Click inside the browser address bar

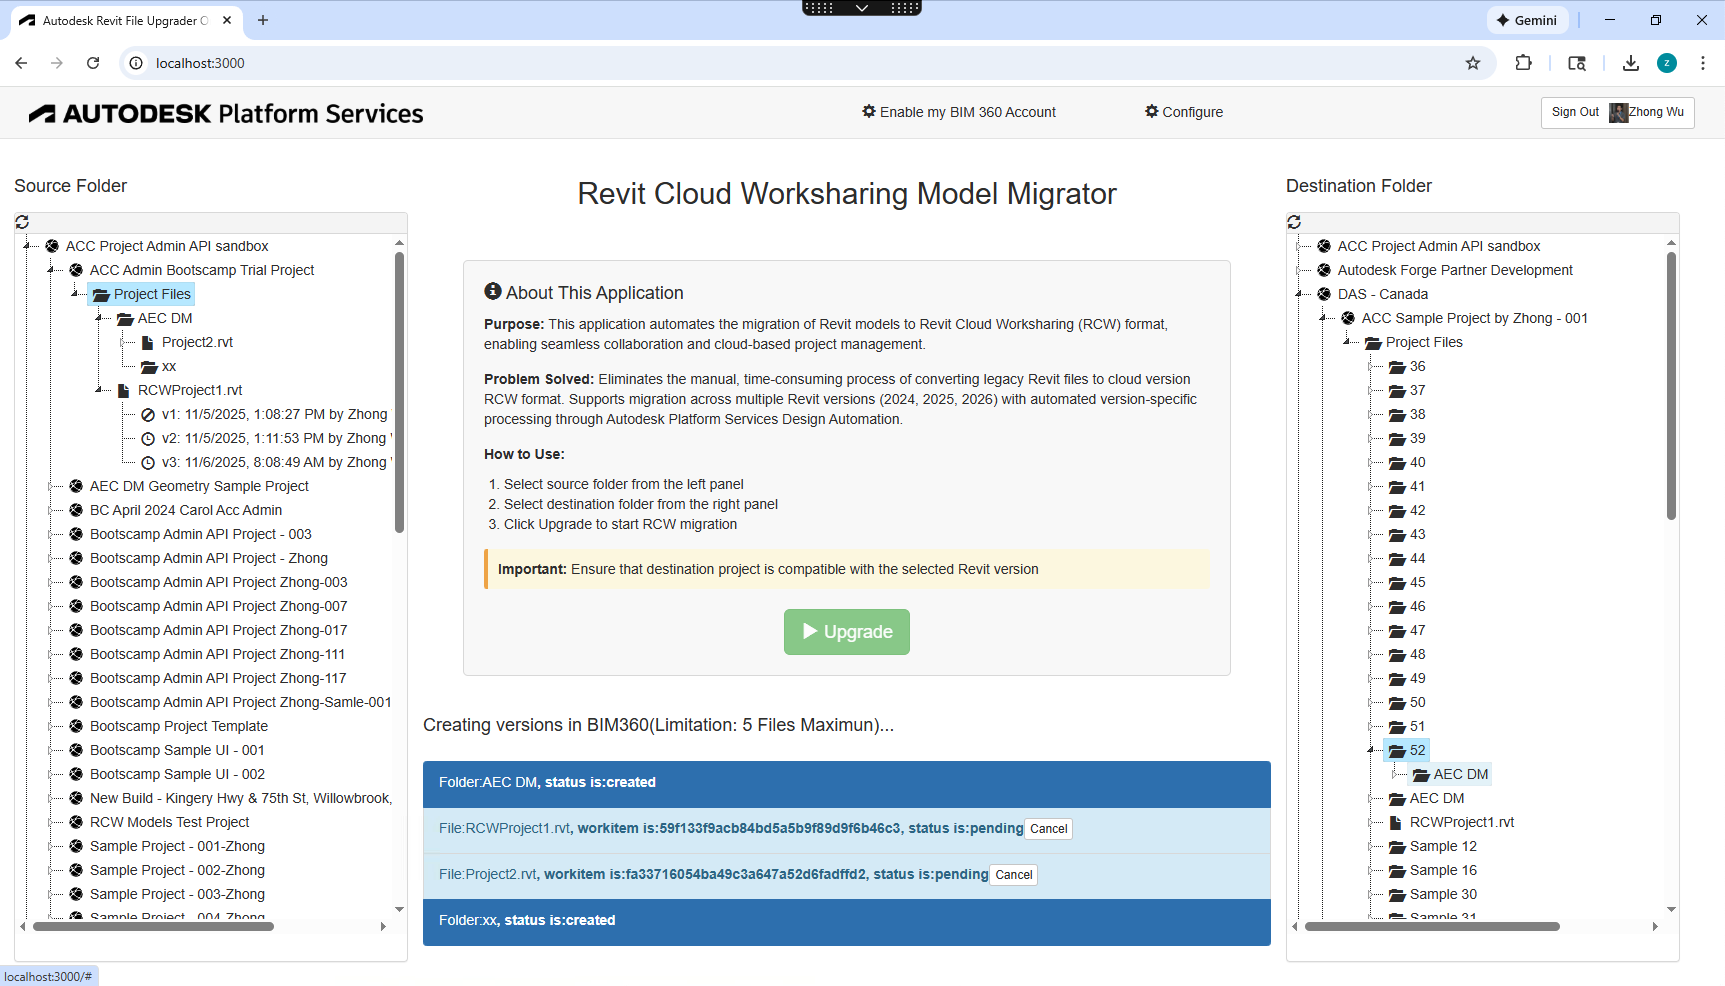click(x=400, y=62)
